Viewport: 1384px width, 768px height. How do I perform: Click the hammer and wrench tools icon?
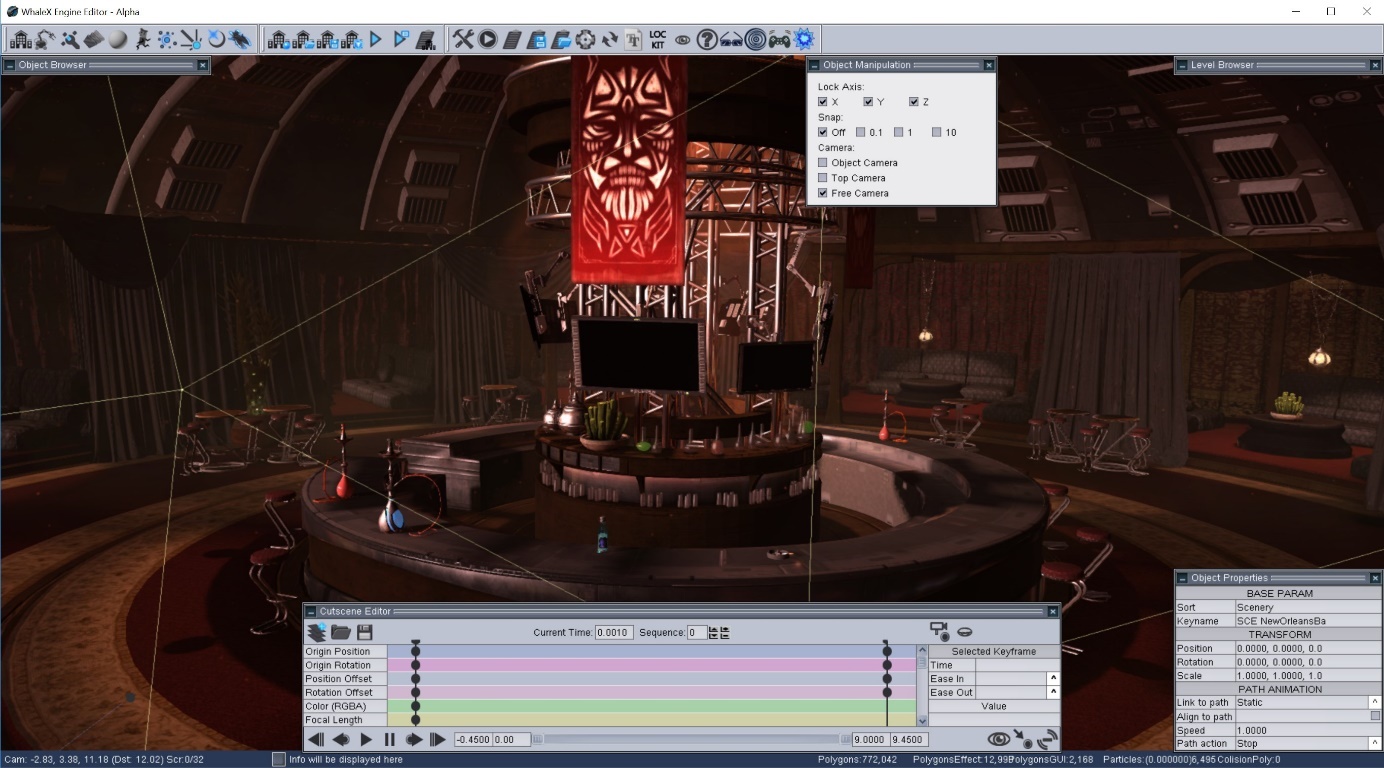463,39
